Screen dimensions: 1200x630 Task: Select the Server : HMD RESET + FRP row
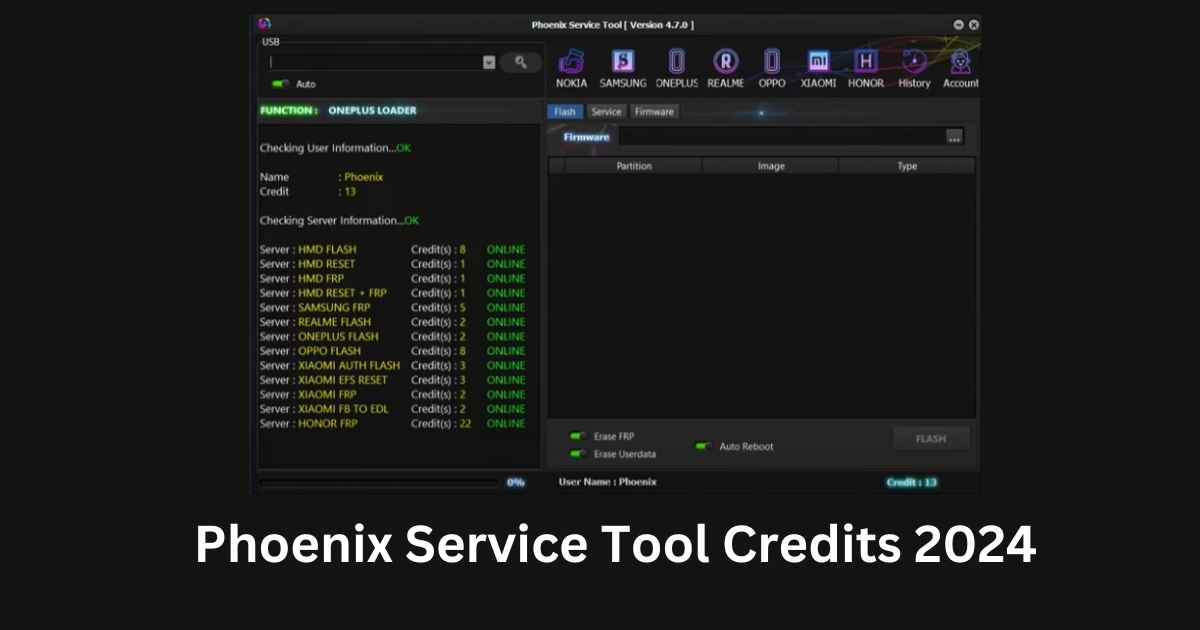[x=392, y=293]
